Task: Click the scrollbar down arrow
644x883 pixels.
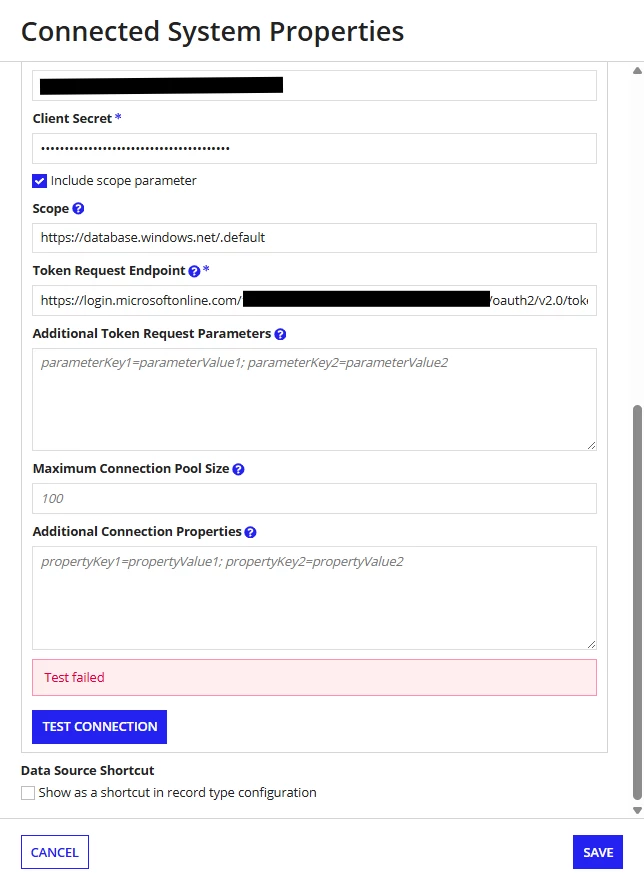Action: click(637, 811)
